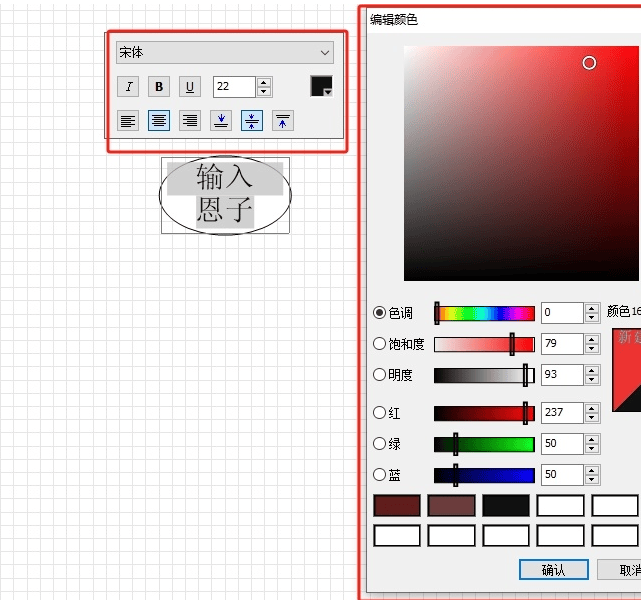641x600 pixels.
Task: Align text to the top
Action: click(x=283, y=121)
